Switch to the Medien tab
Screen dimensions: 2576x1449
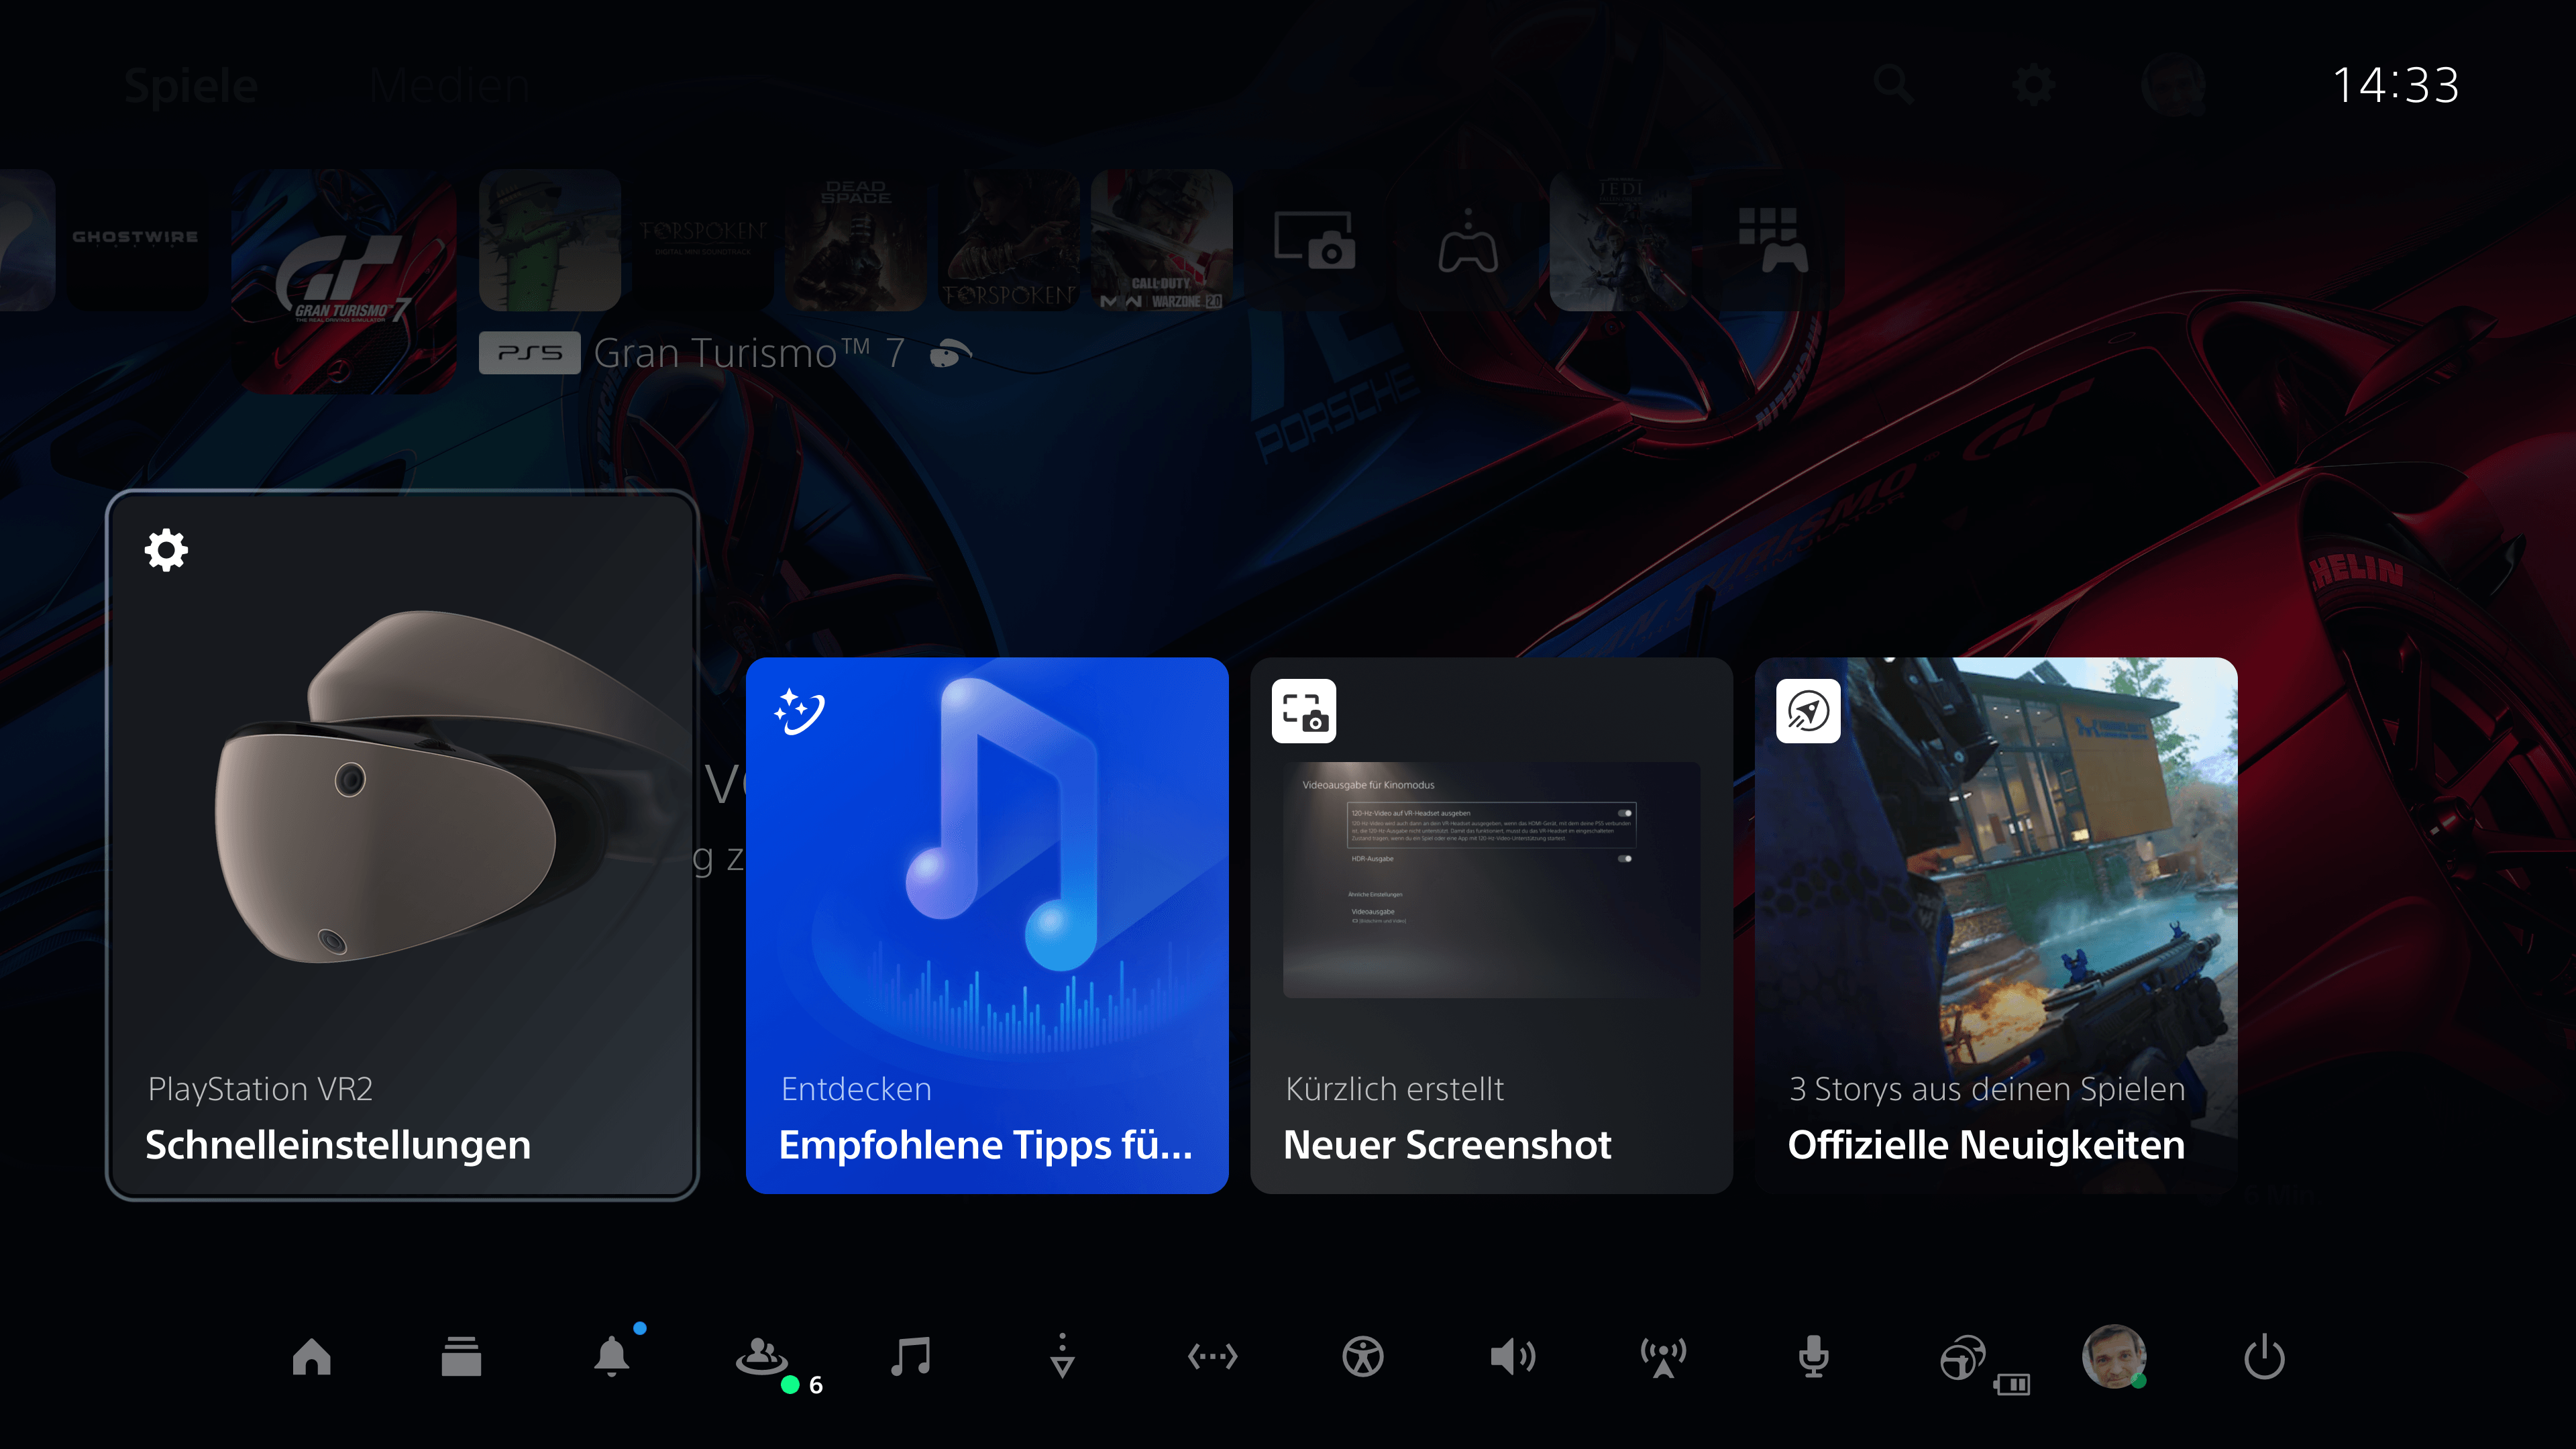coord(449,86)
